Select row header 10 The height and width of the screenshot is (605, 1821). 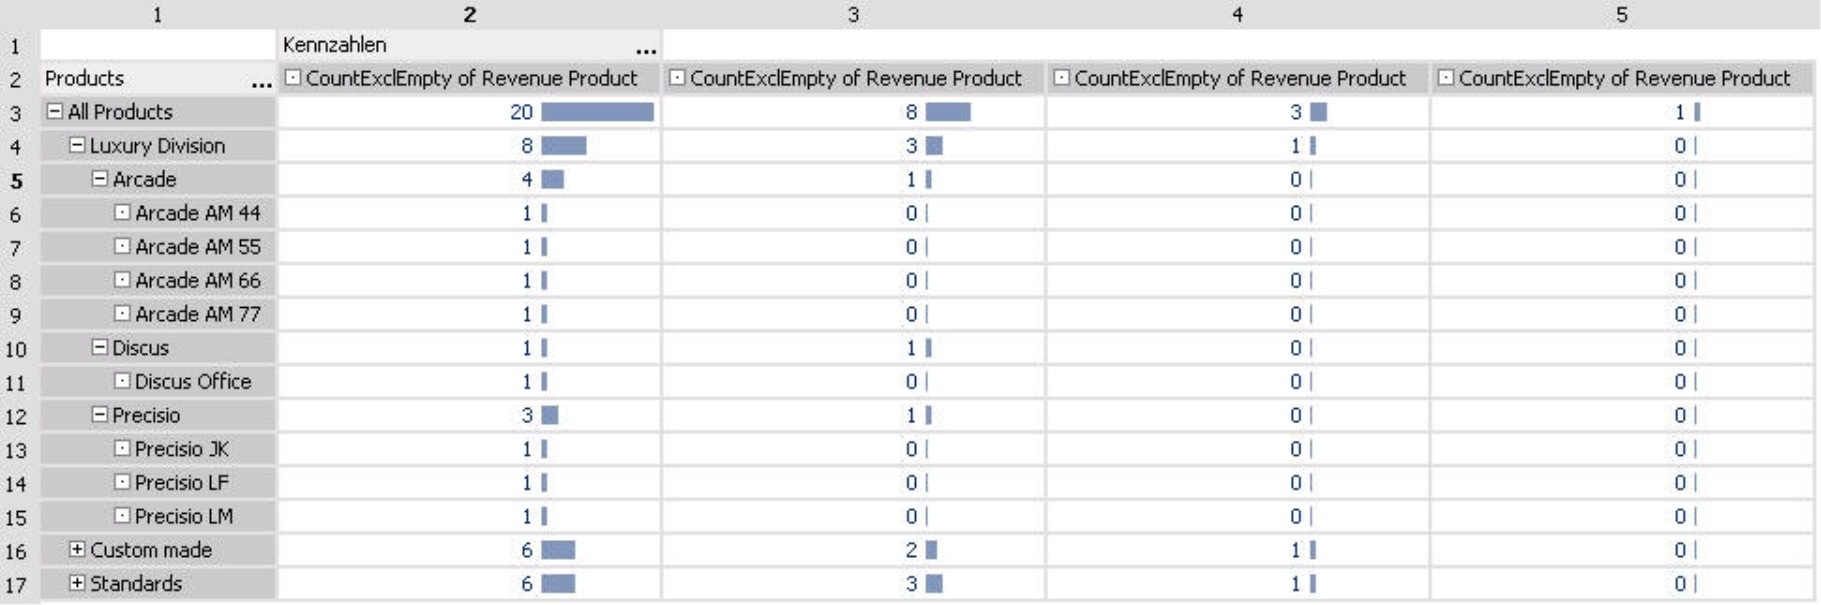click(16, 349)
